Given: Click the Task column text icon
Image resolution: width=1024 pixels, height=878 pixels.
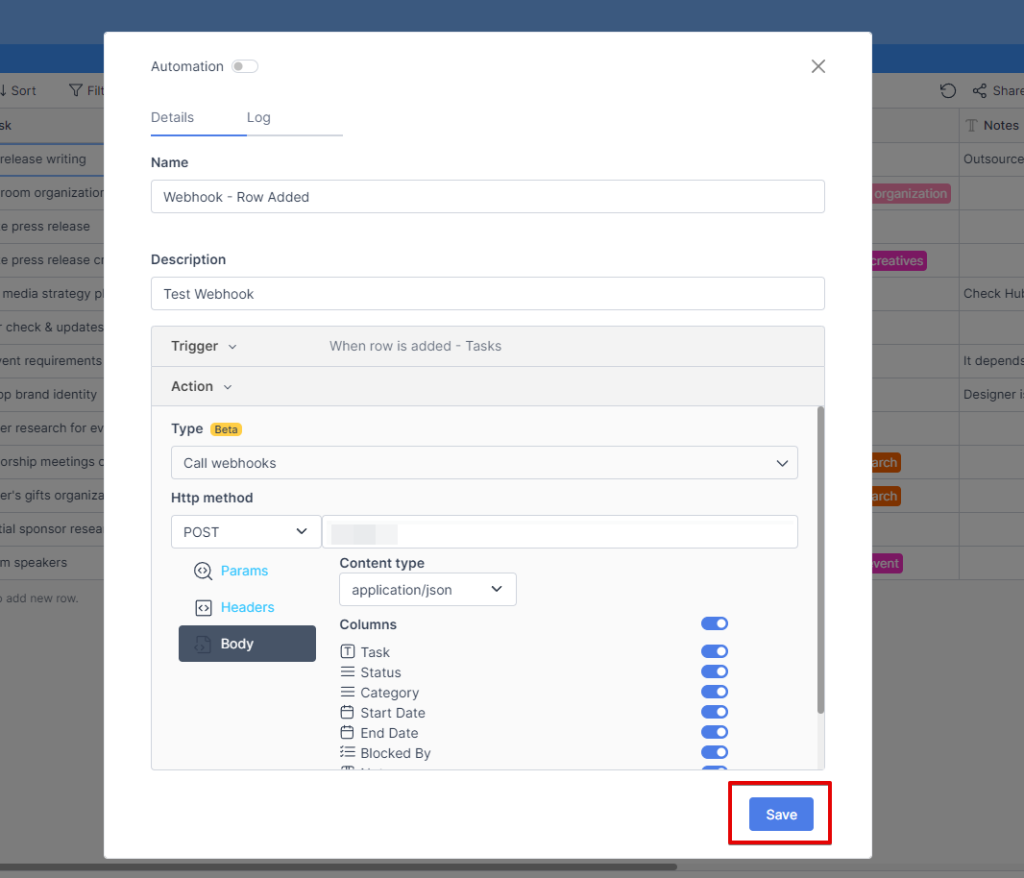Looking at the screenshot, I should 348,652.
